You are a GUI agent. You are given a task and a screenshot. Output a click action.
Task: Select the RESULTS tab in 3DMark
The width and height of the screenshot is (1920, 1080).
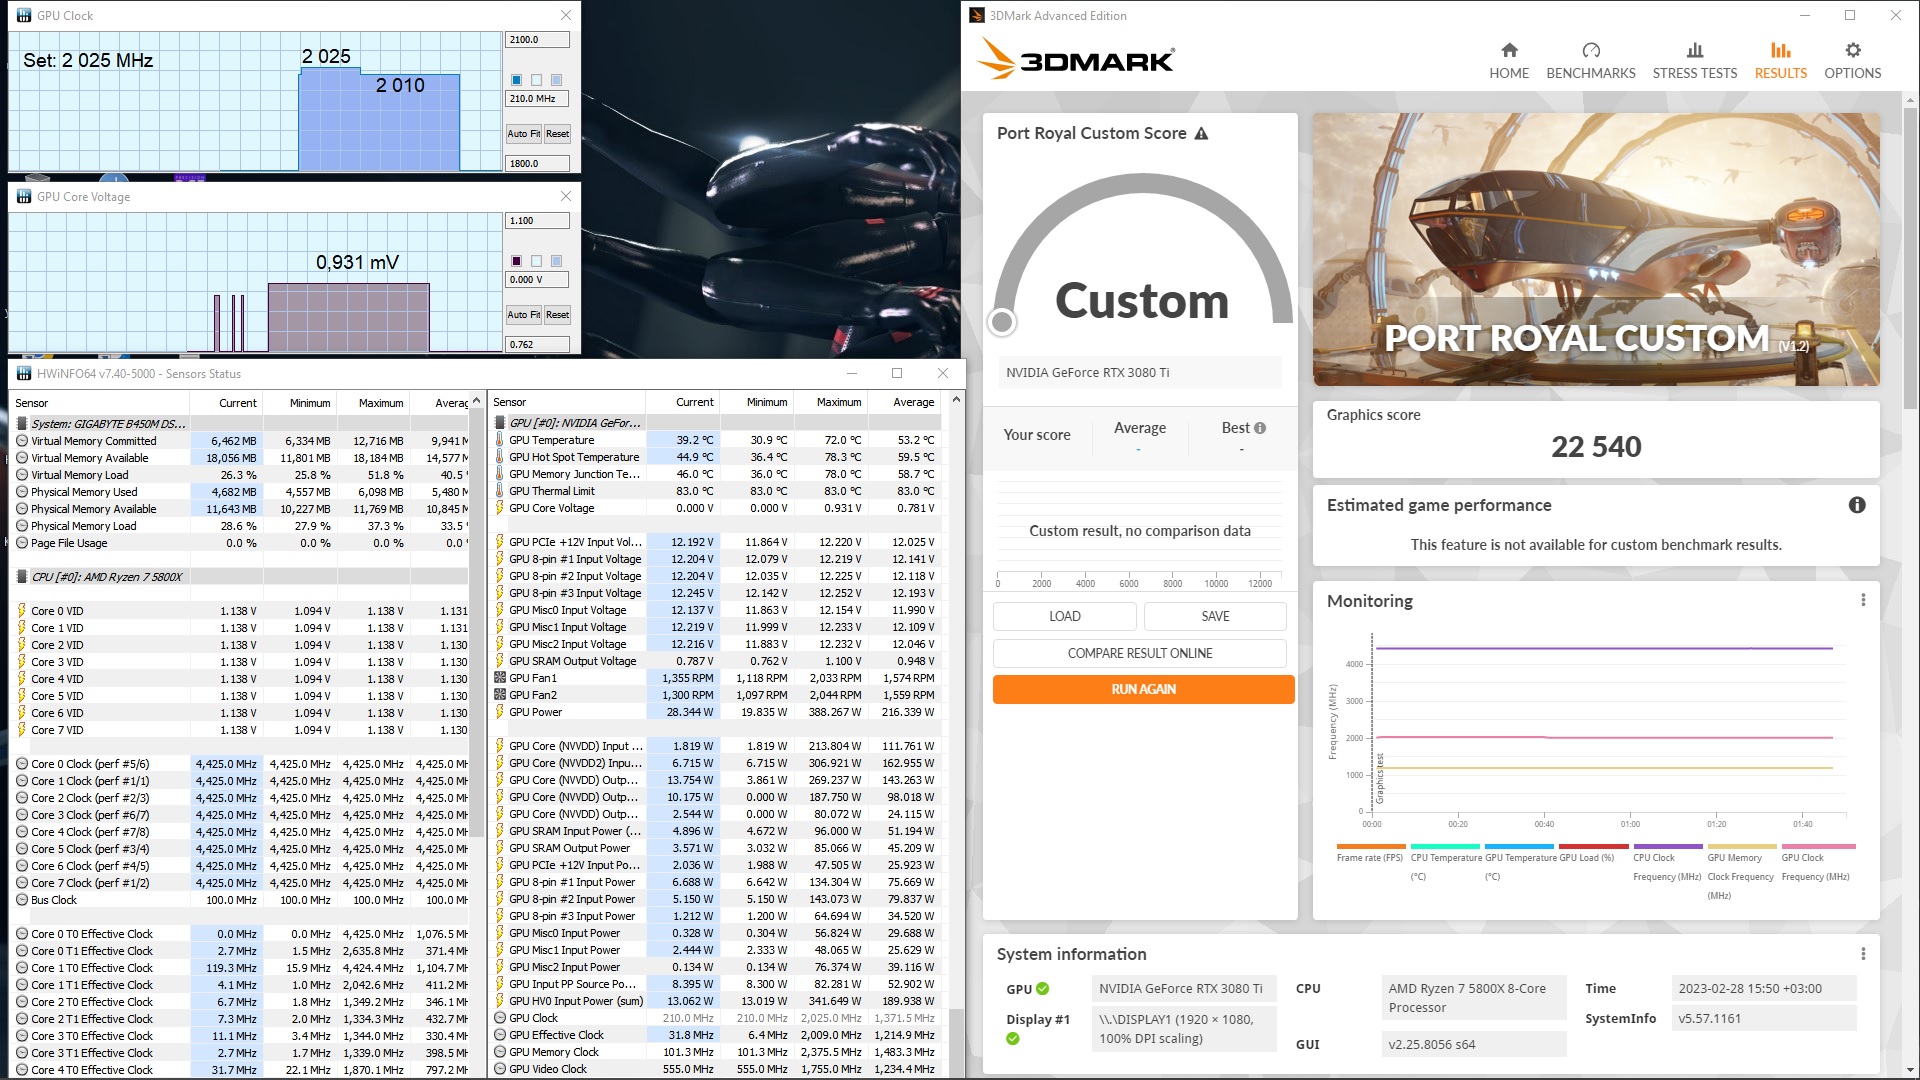[x=1780, y=60]
